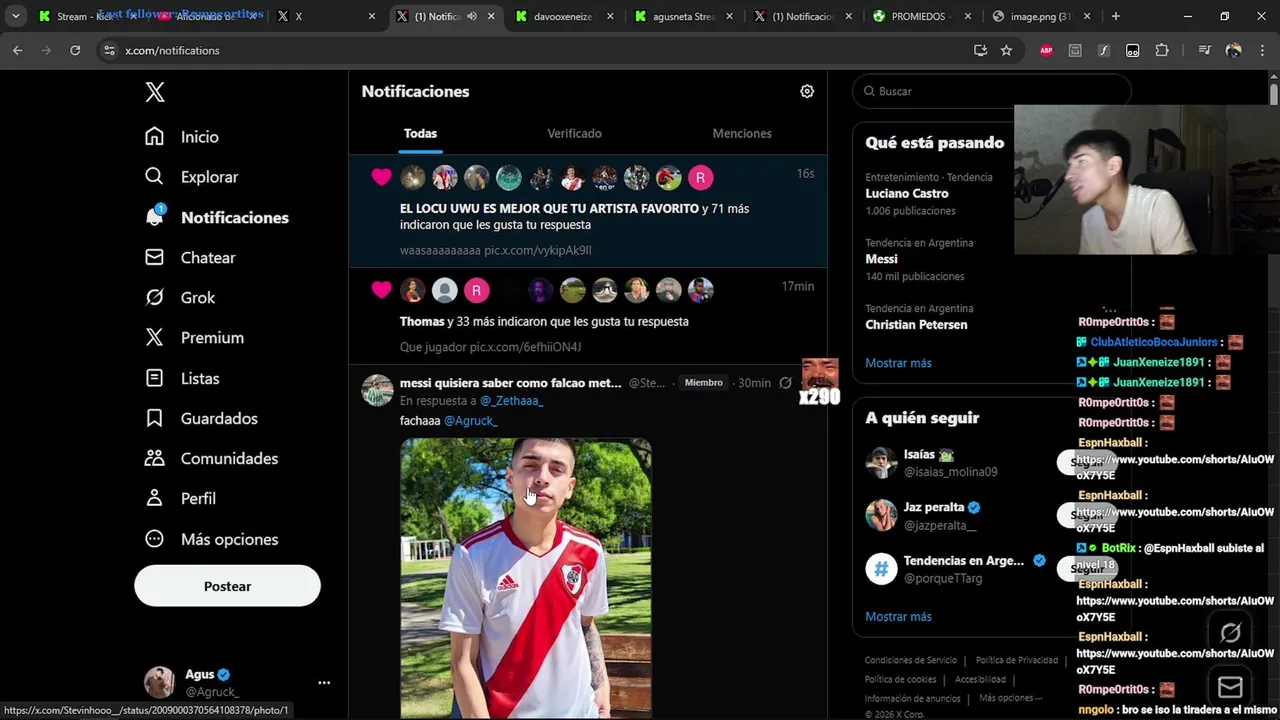Close the image.png tab
This screenshot has height=720, width=1280.
1087,16
